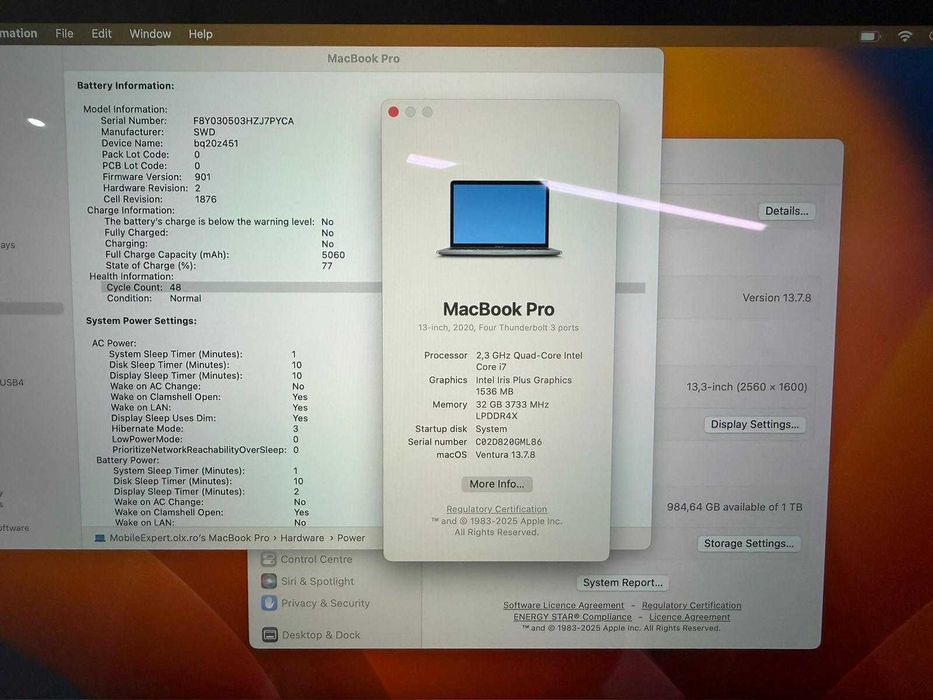Select Siri & Spotlight icon in sidebar
Screen dimensions: 933x700
point(269,581)
